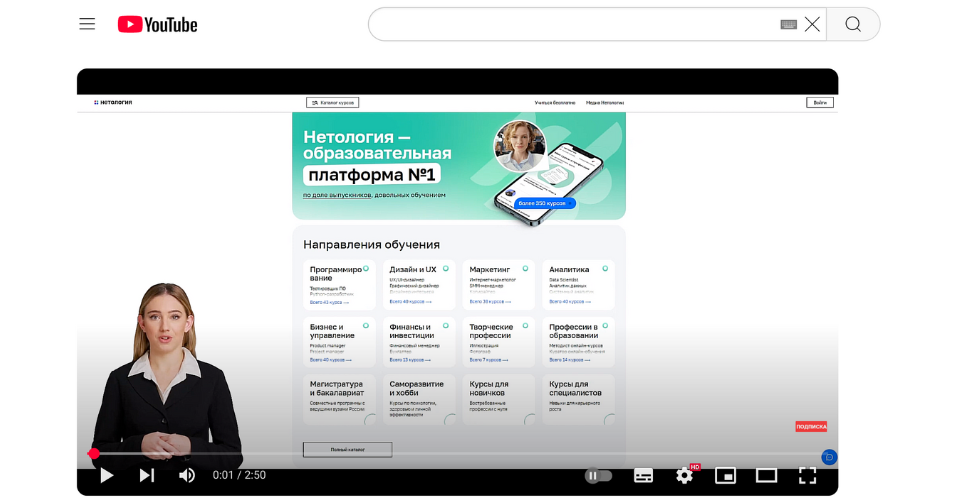Open the YouTube hamburger guide menu
This screenshot has width=955, height=500.
tap(87, 24)
